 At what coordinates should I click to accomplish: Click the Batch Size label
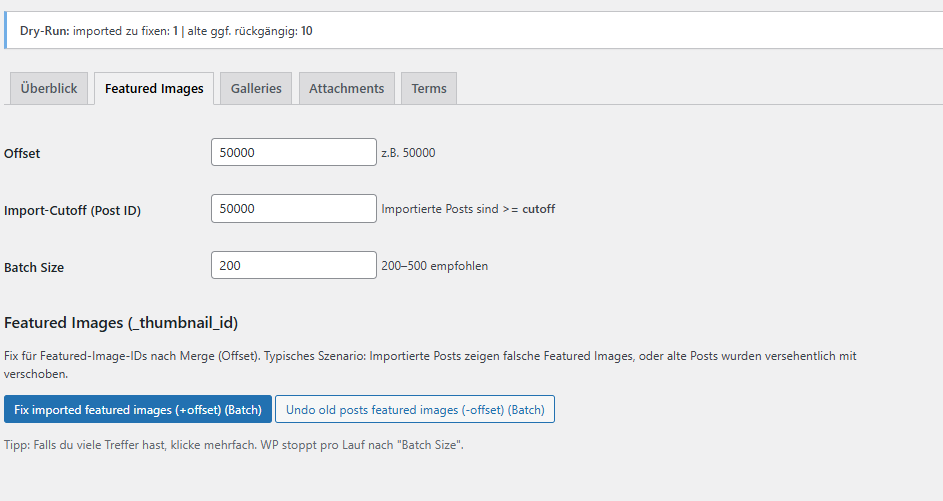(x=34, y=267)
